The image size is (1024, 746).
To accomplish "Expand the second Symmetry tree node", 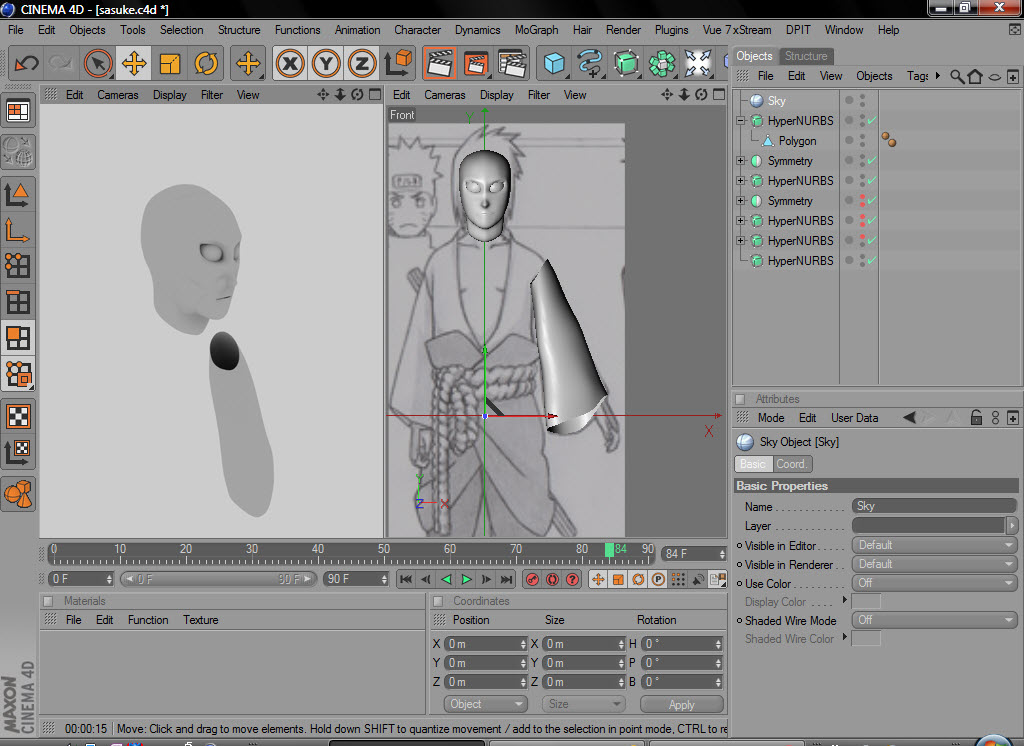I will [741, 201].
